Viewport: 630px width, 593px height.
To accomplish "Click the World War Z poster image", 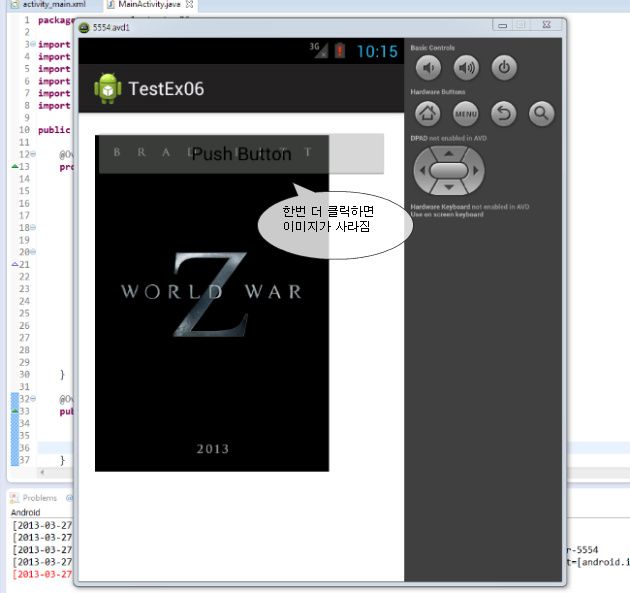I will [212, 303].
